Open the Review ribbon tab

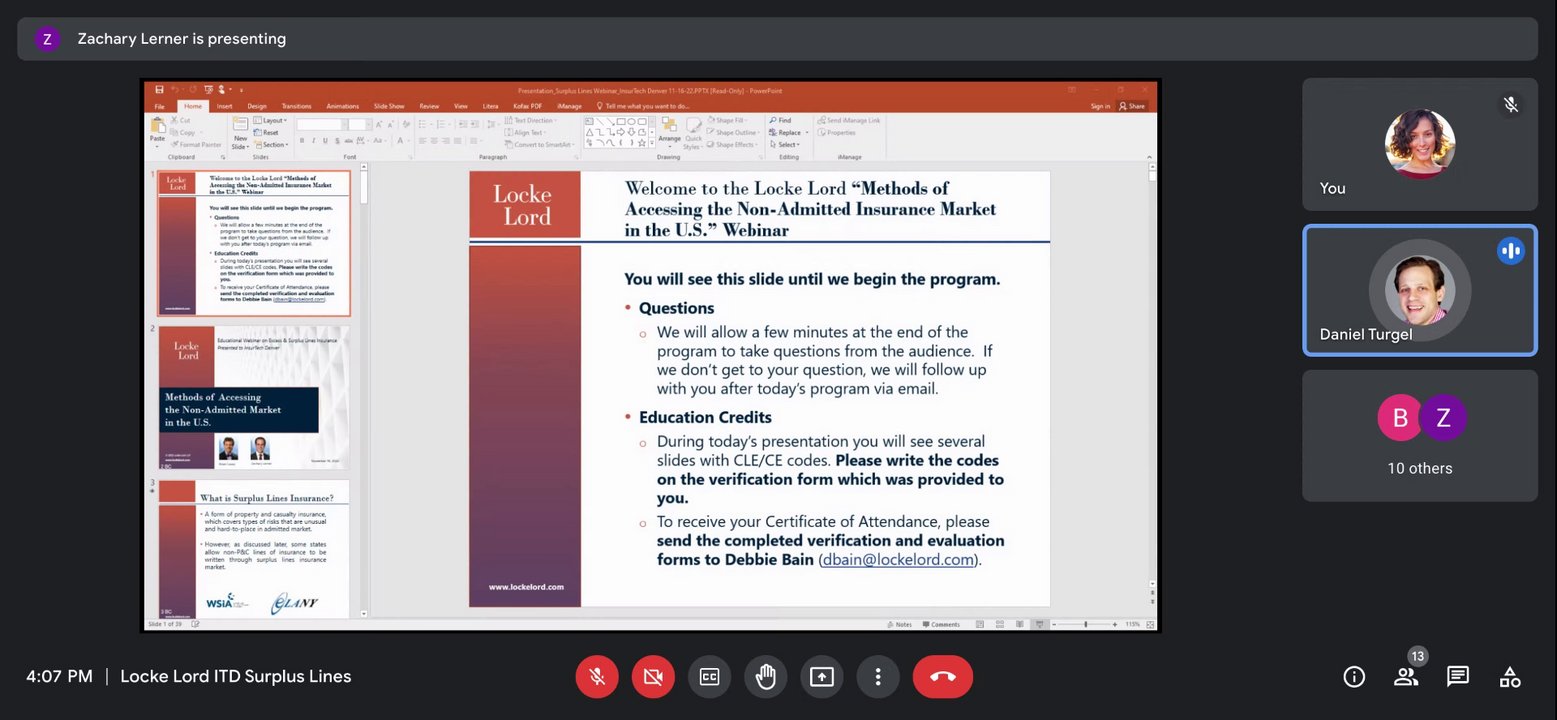pos(429,106)
